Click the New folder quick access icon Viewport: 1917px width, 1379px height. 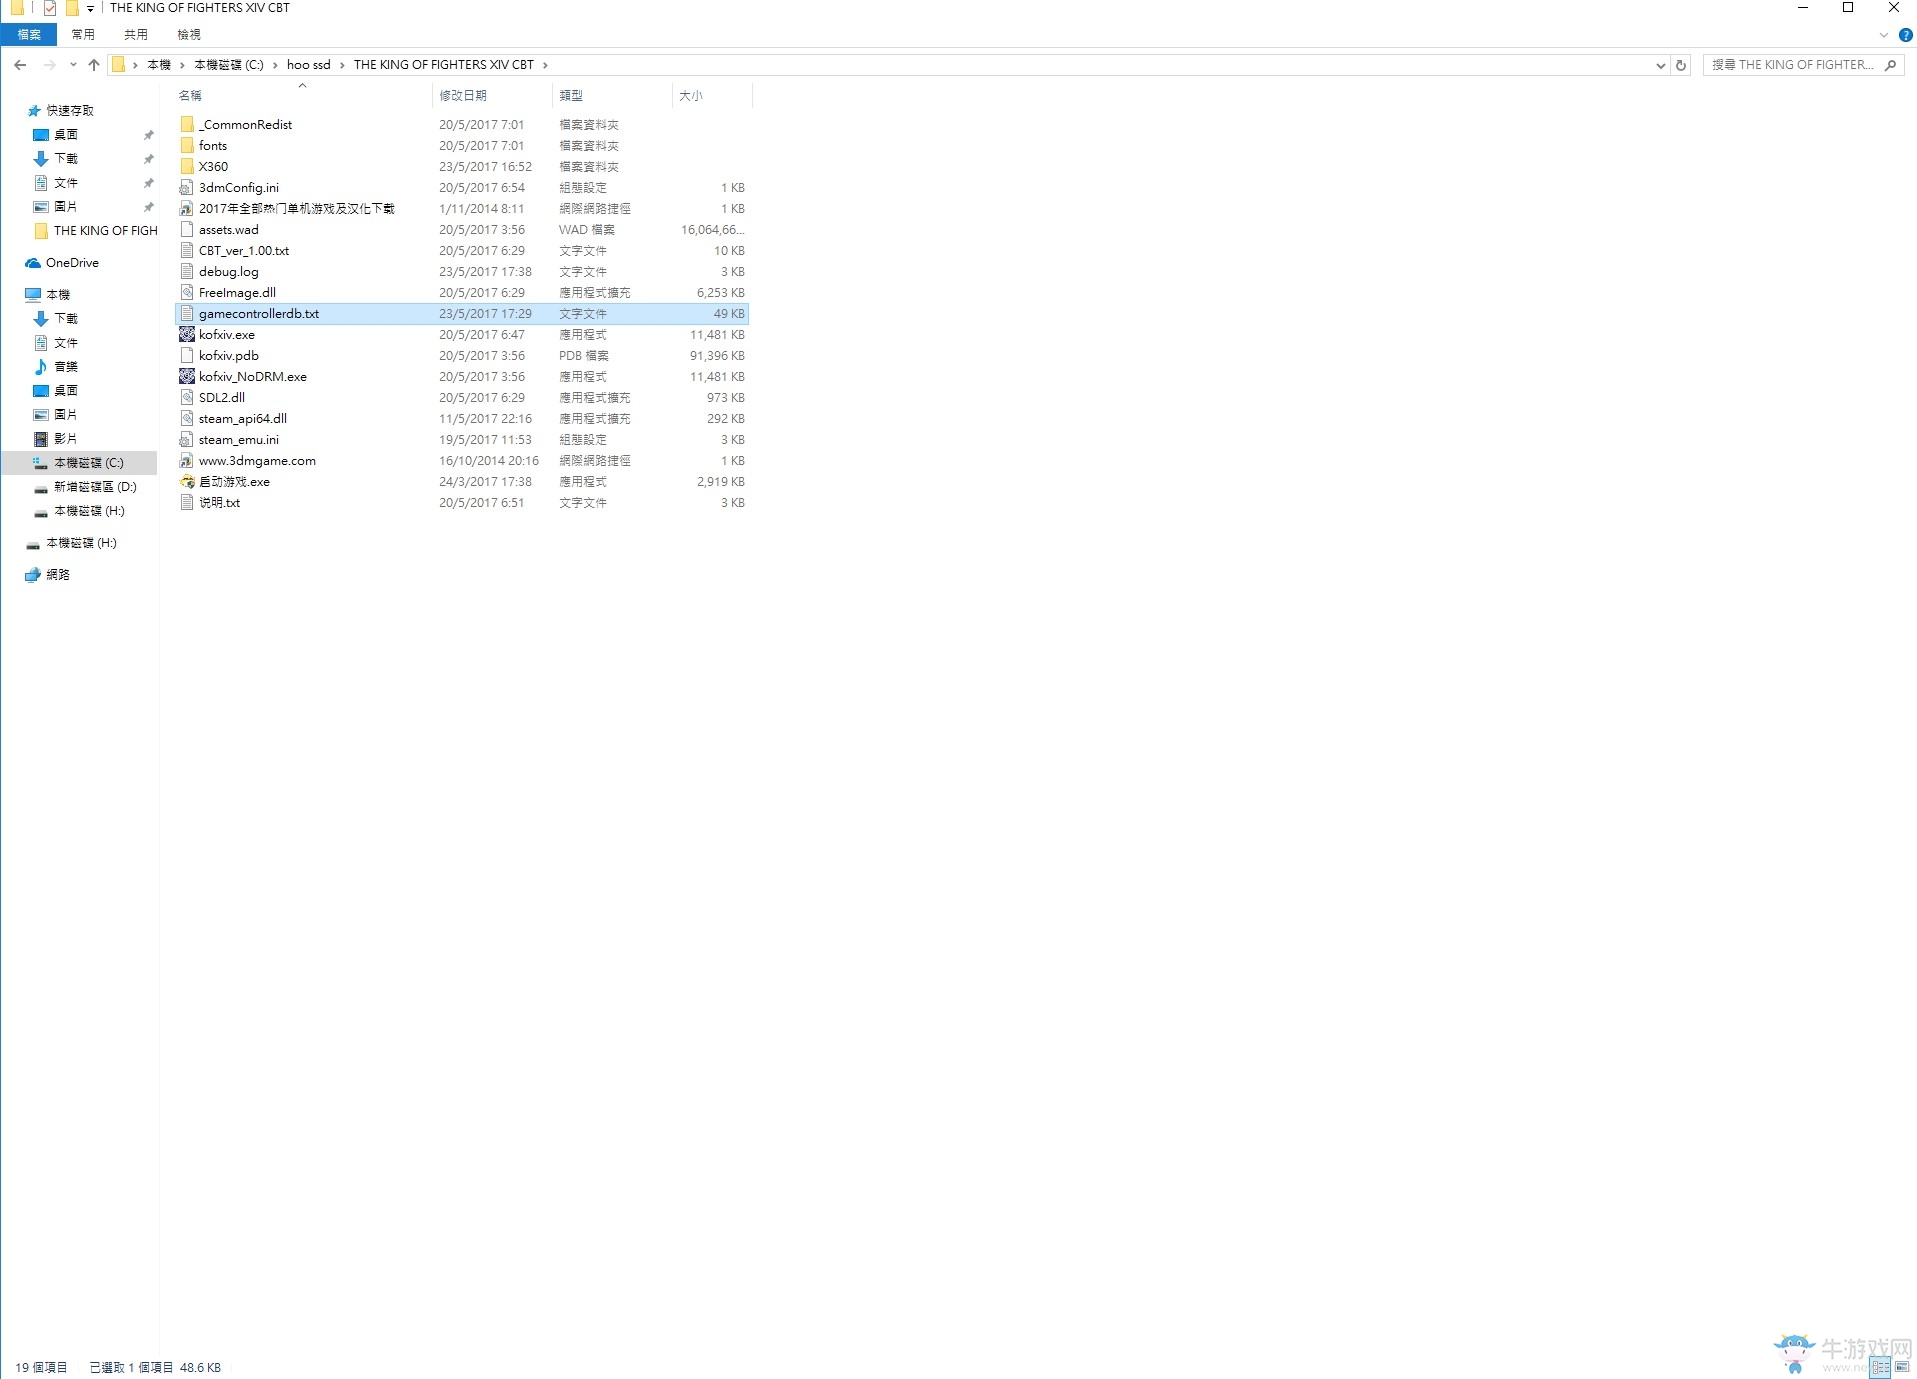click(x=72, y=8)
